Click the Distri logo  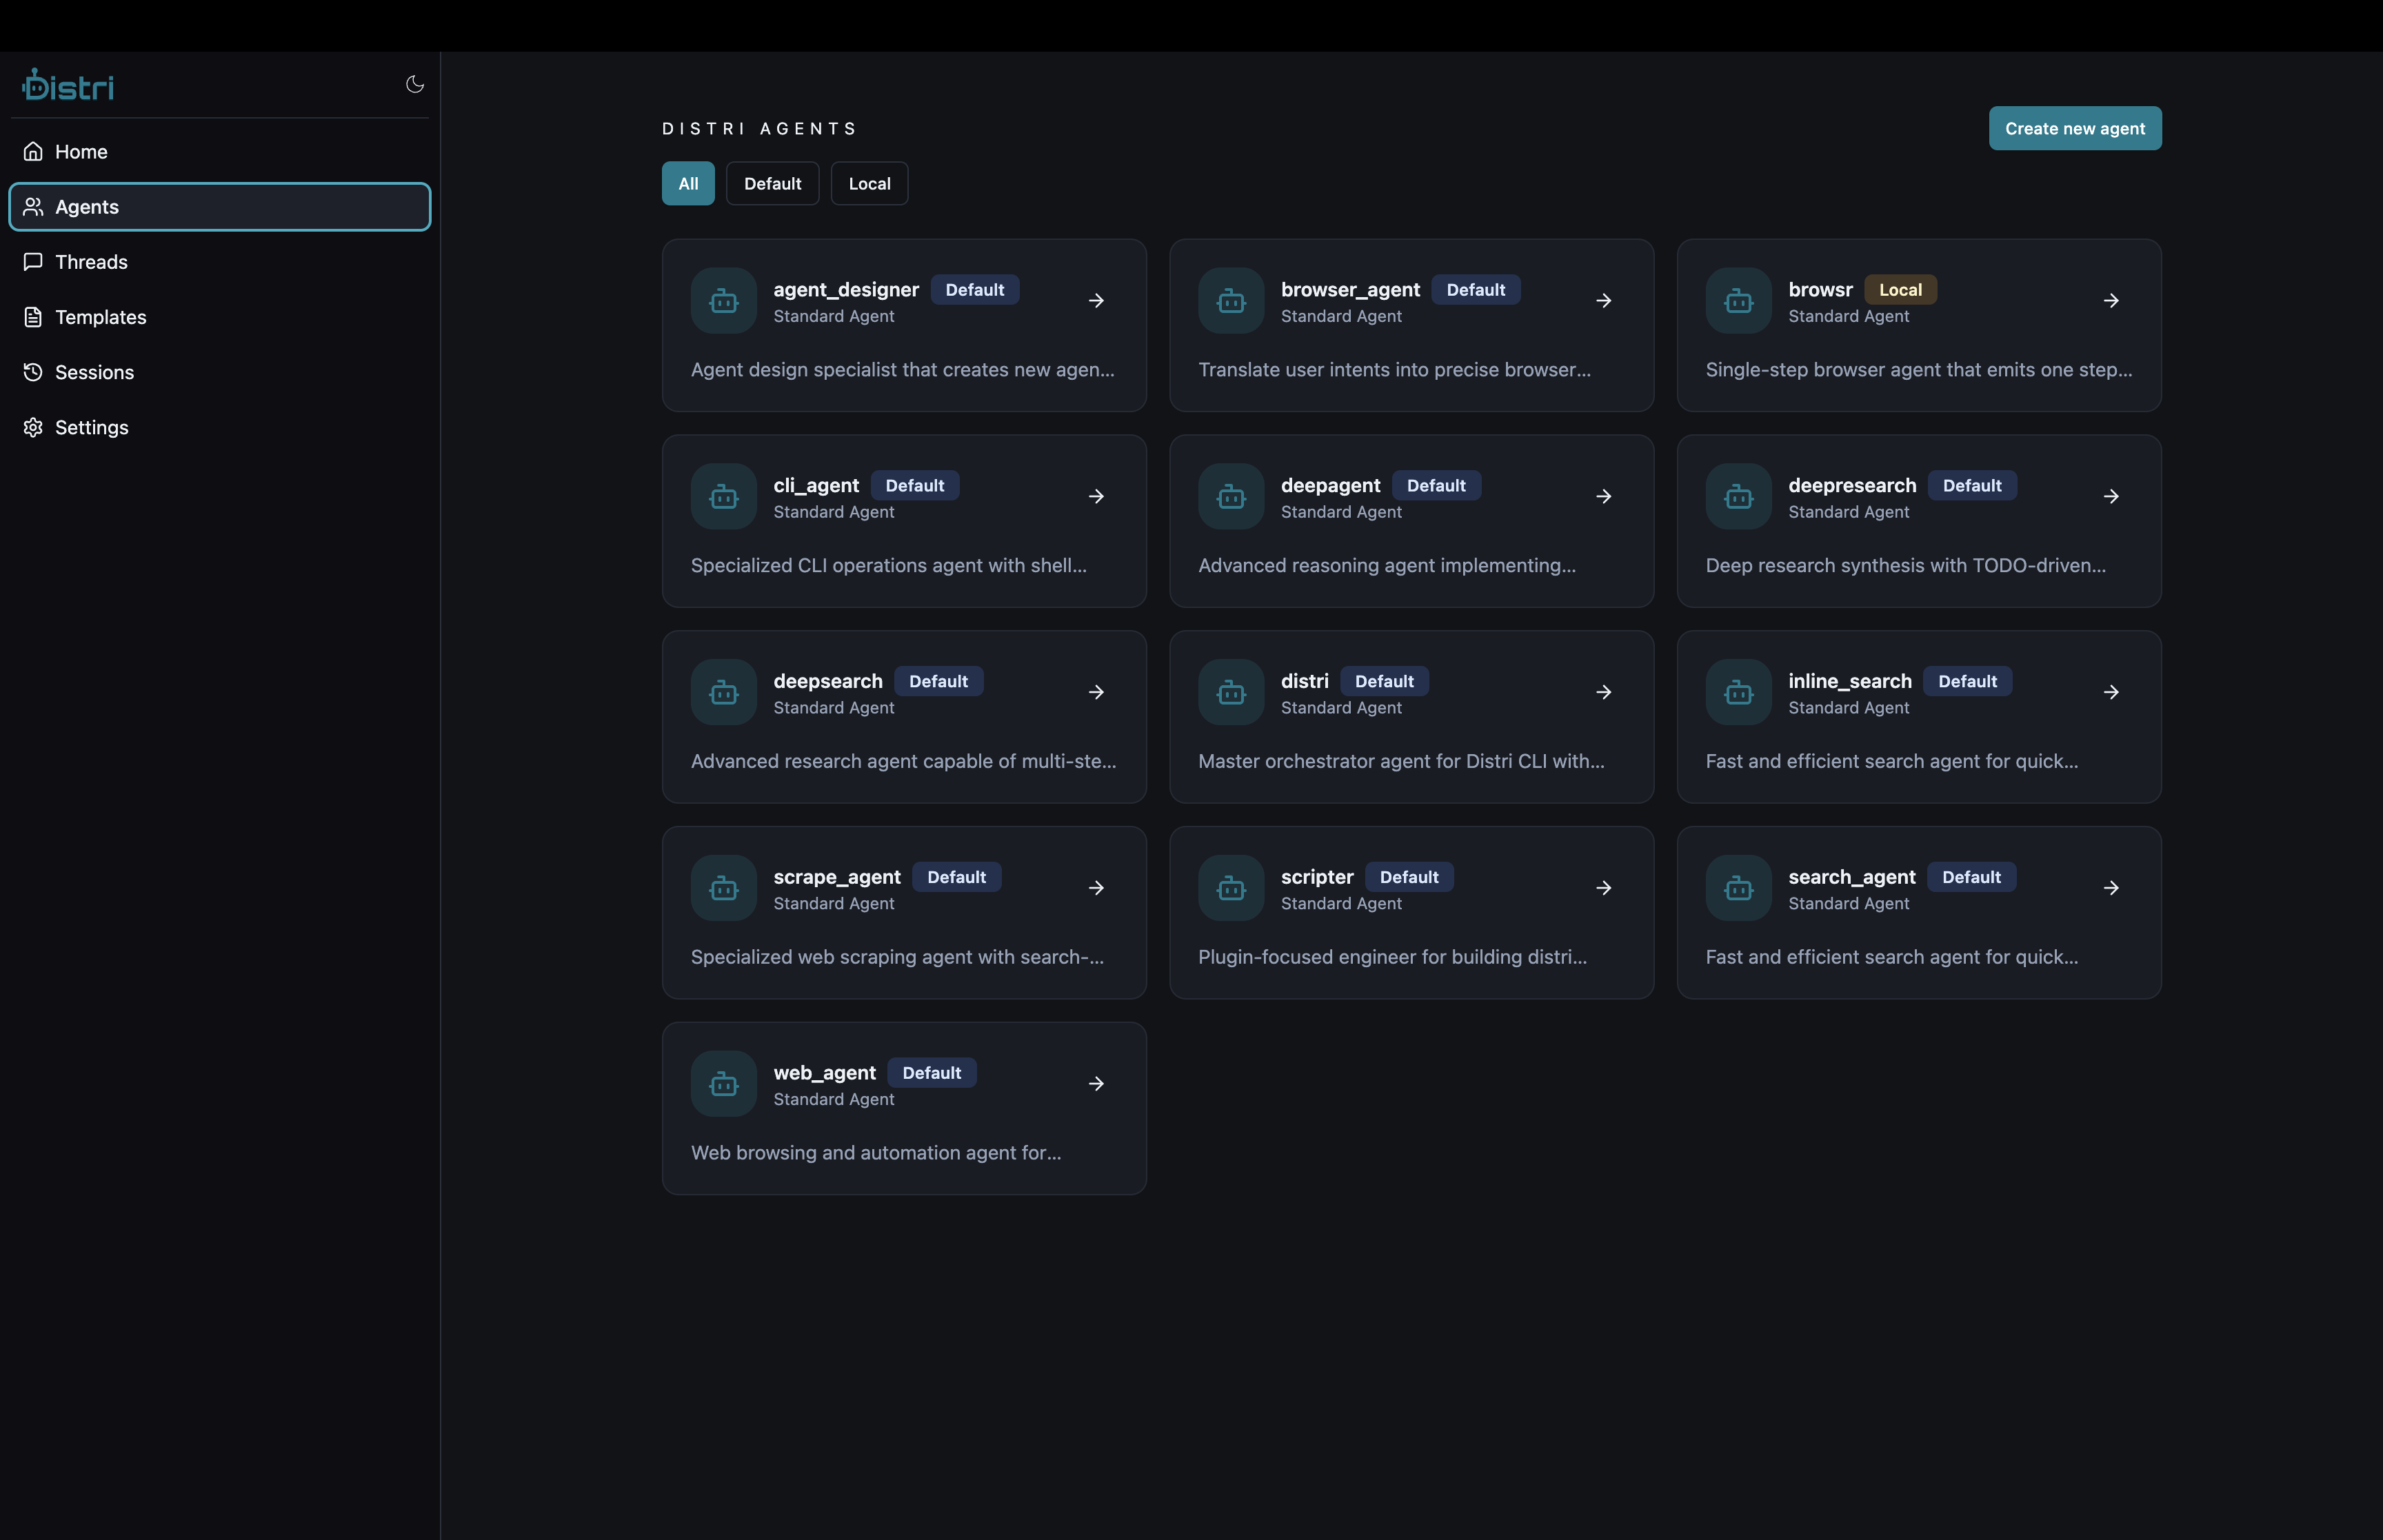66,84
